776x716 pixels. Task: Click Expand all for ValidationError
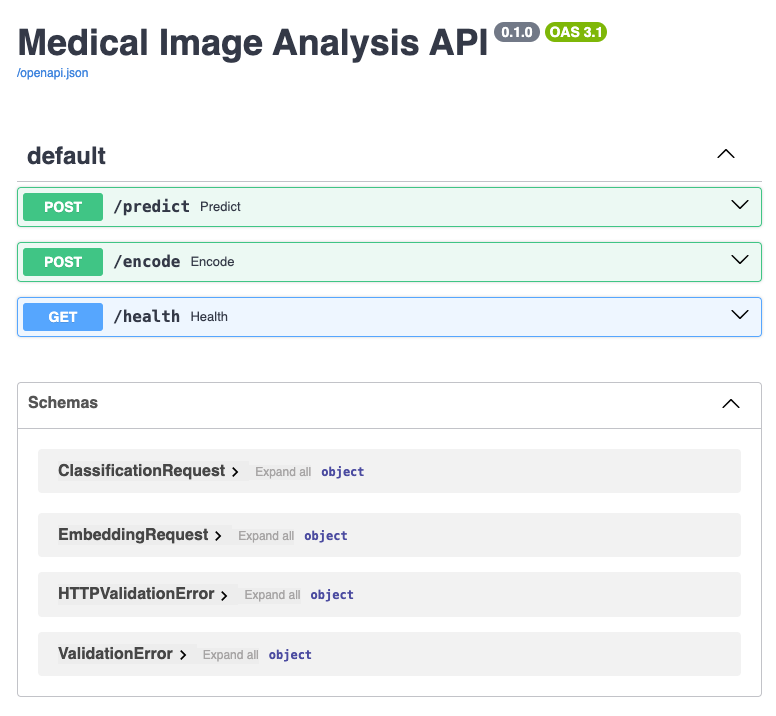231,655
